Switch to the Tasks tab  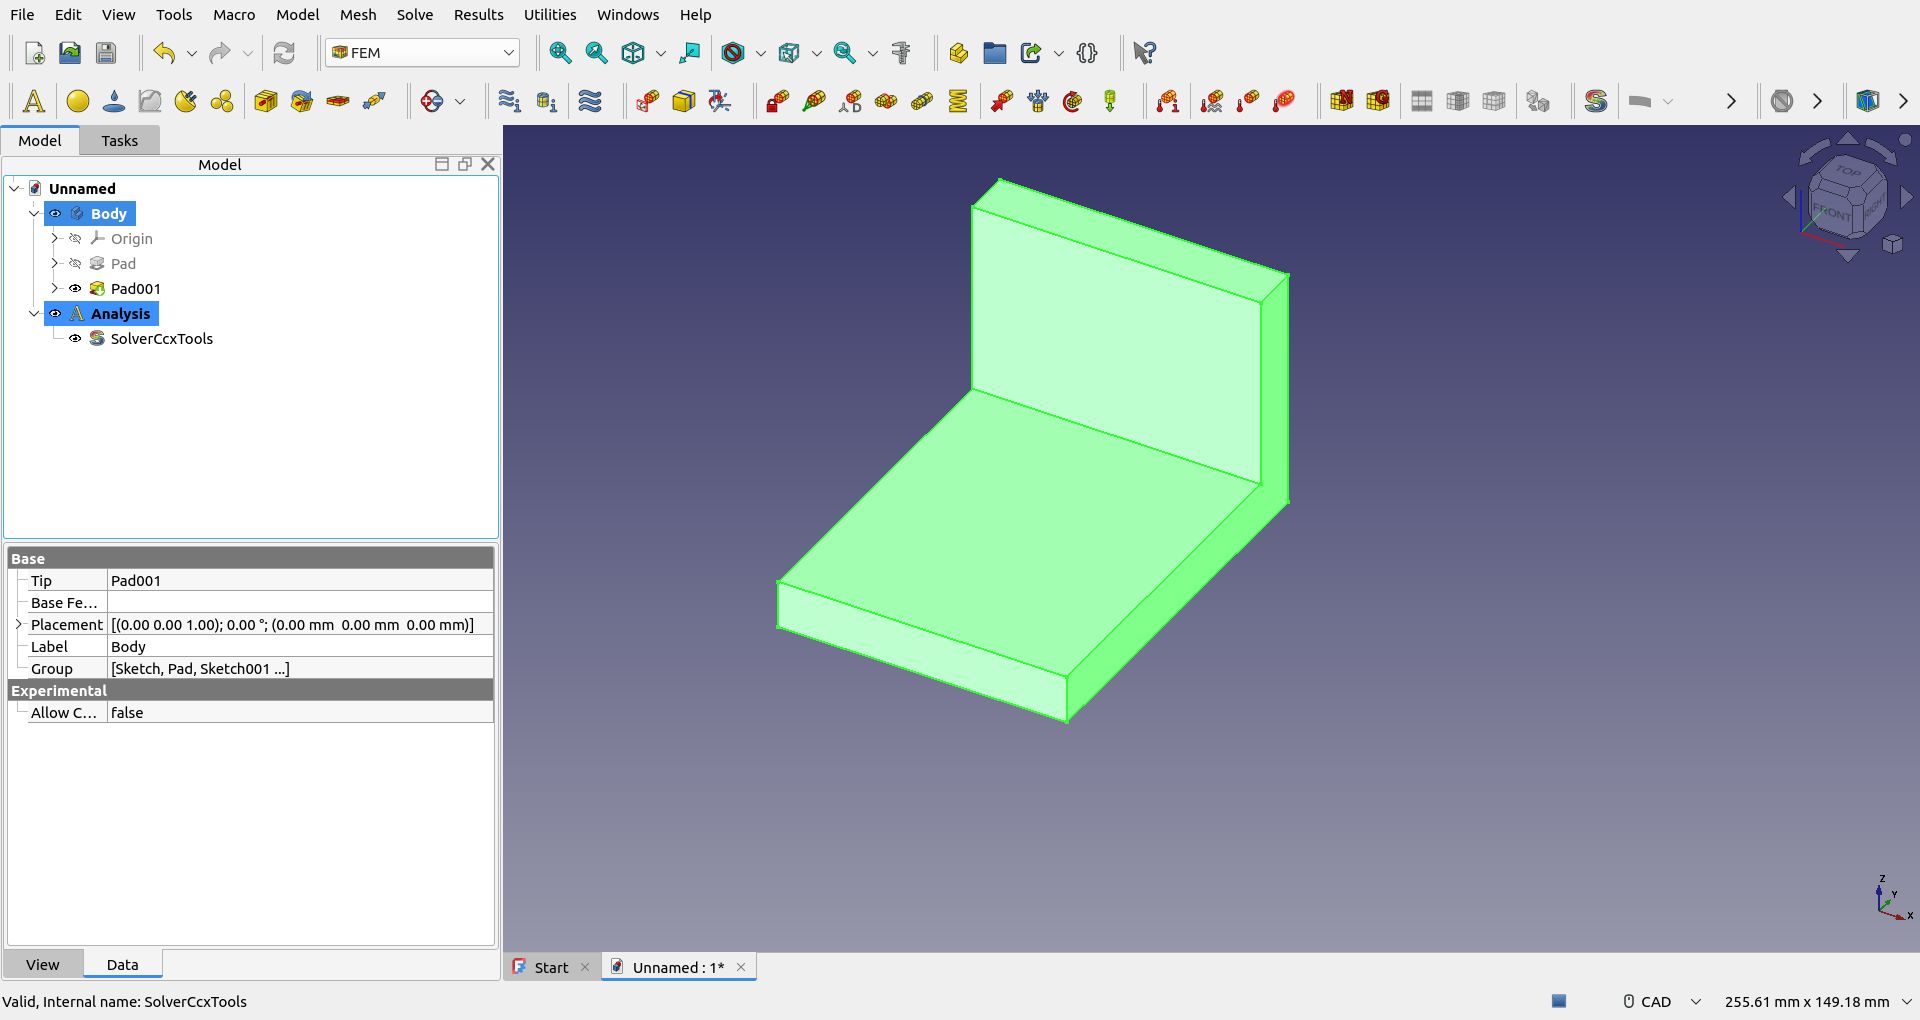(x=119, y=141)
